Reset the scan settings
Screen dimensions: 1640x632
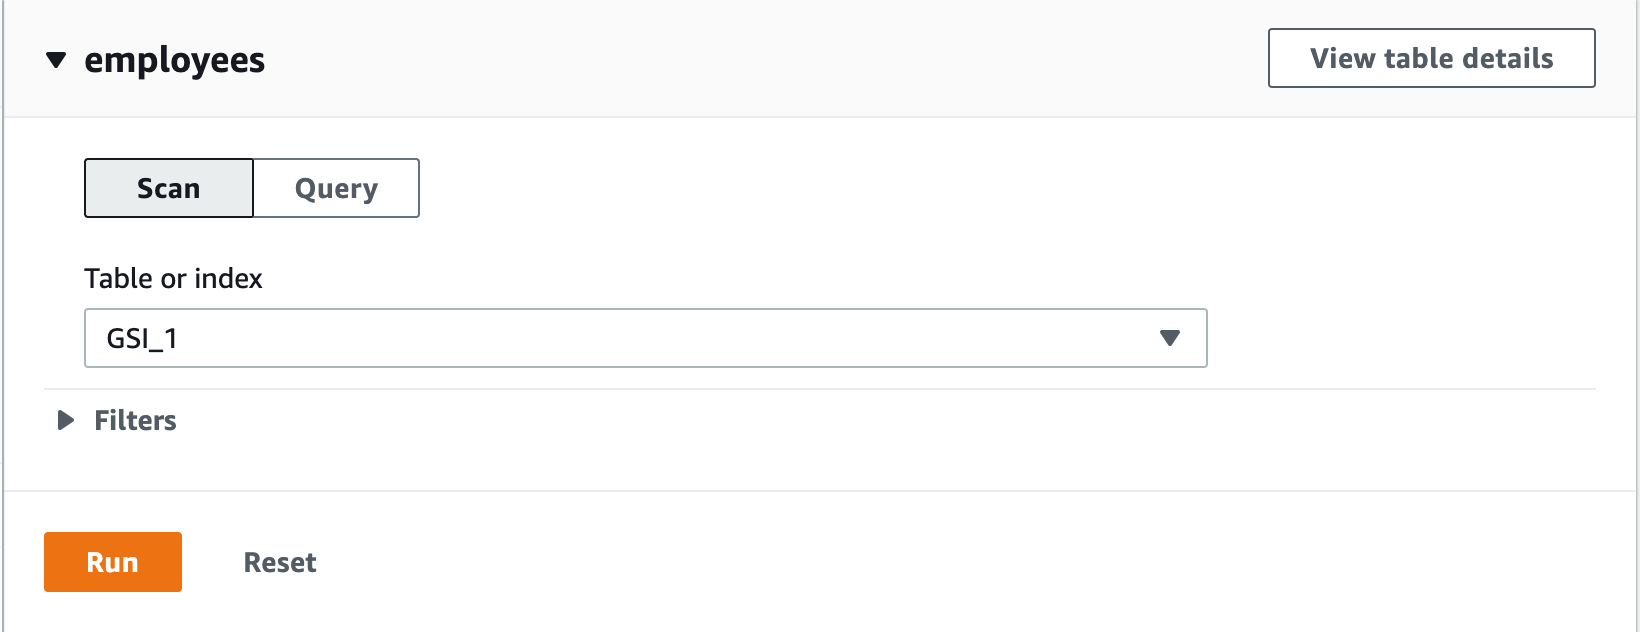pyautogui.click(x=280, y=562)
